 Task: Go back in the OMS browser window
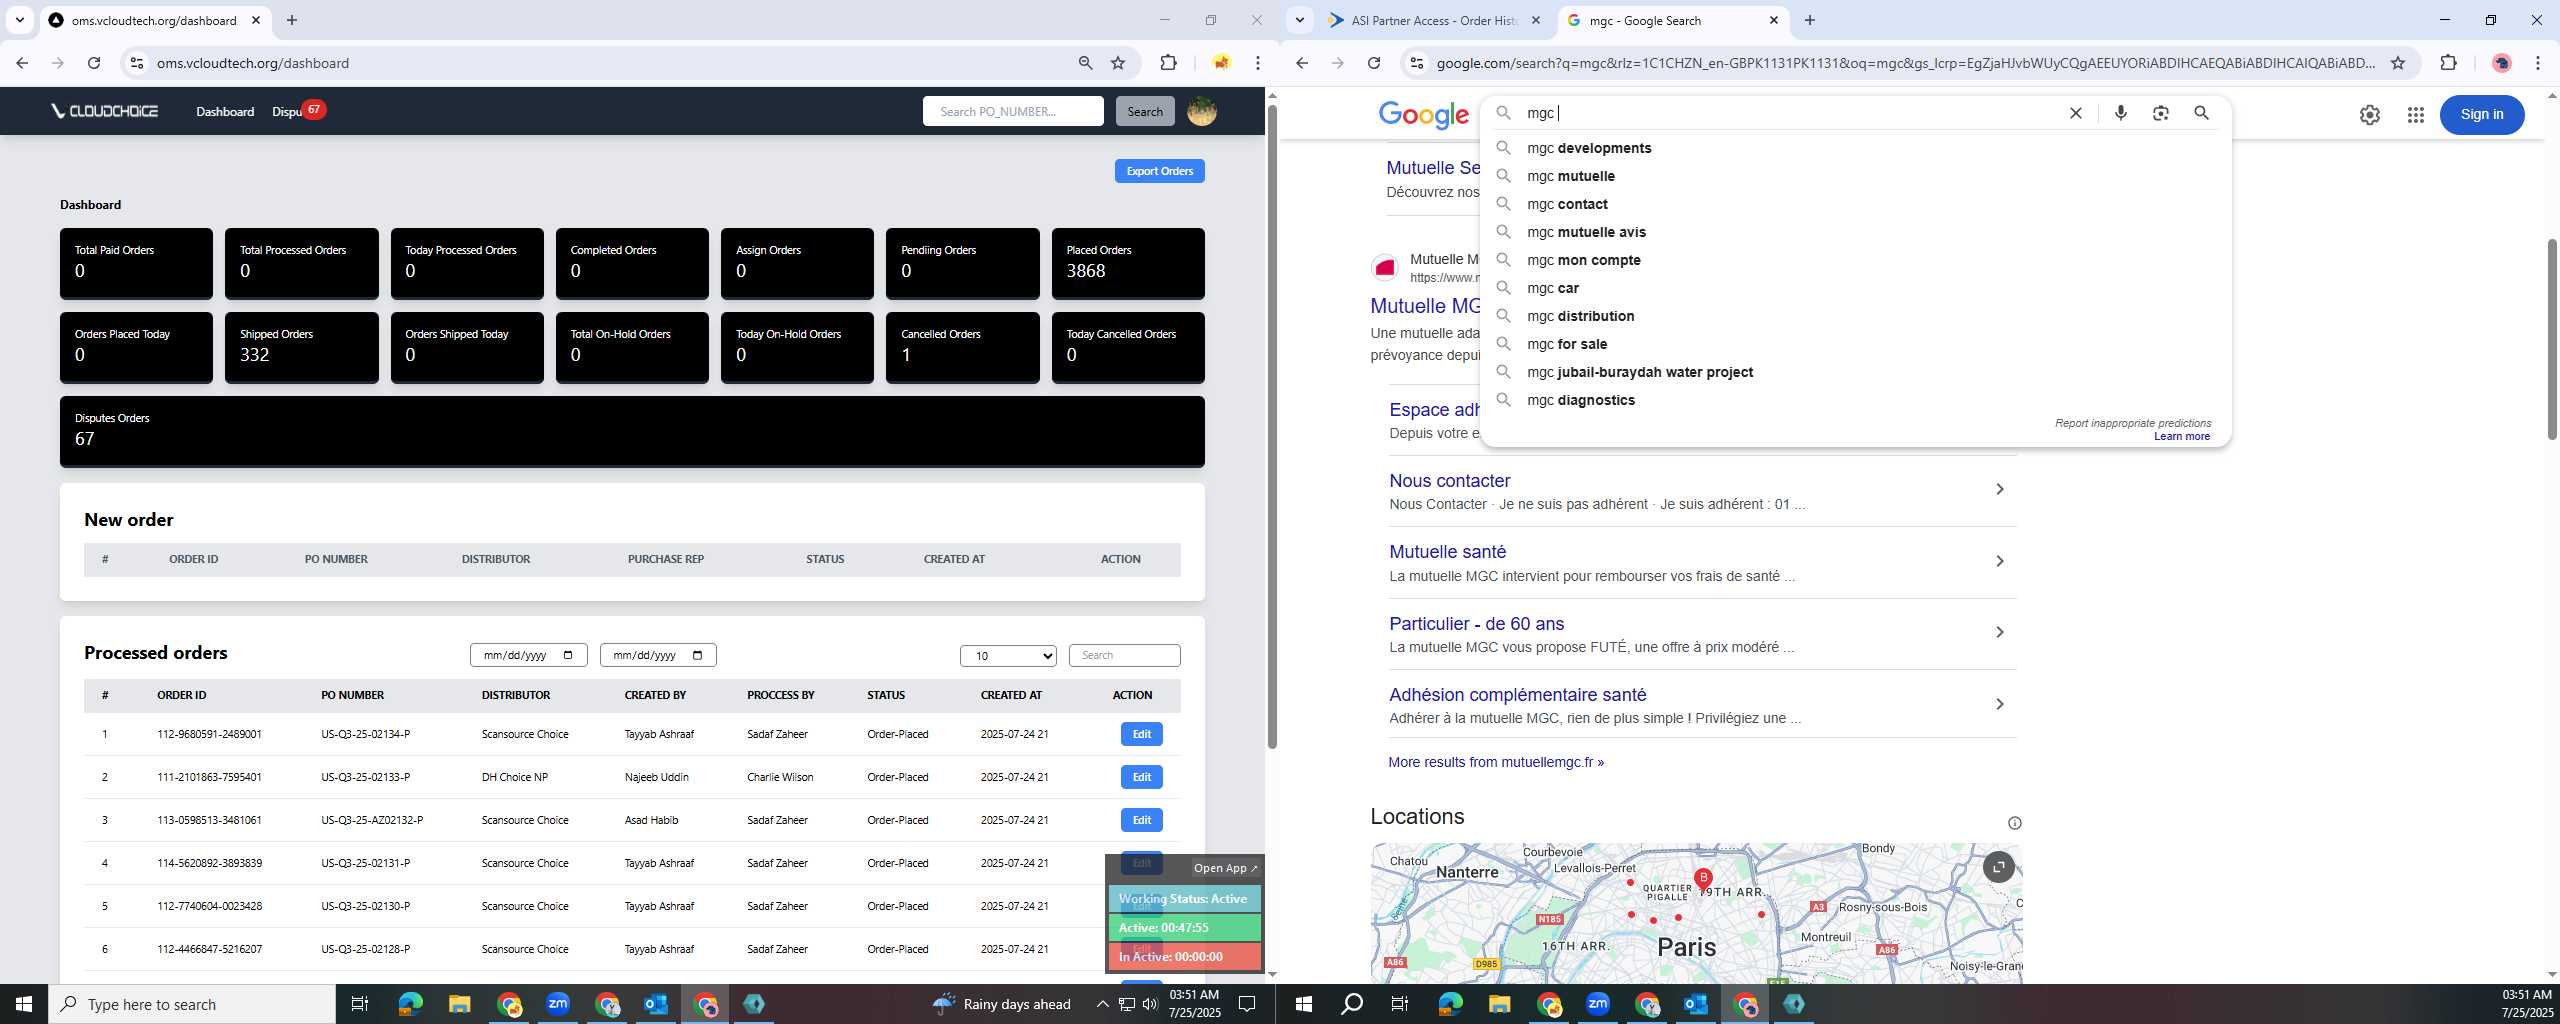click(22, 63)
